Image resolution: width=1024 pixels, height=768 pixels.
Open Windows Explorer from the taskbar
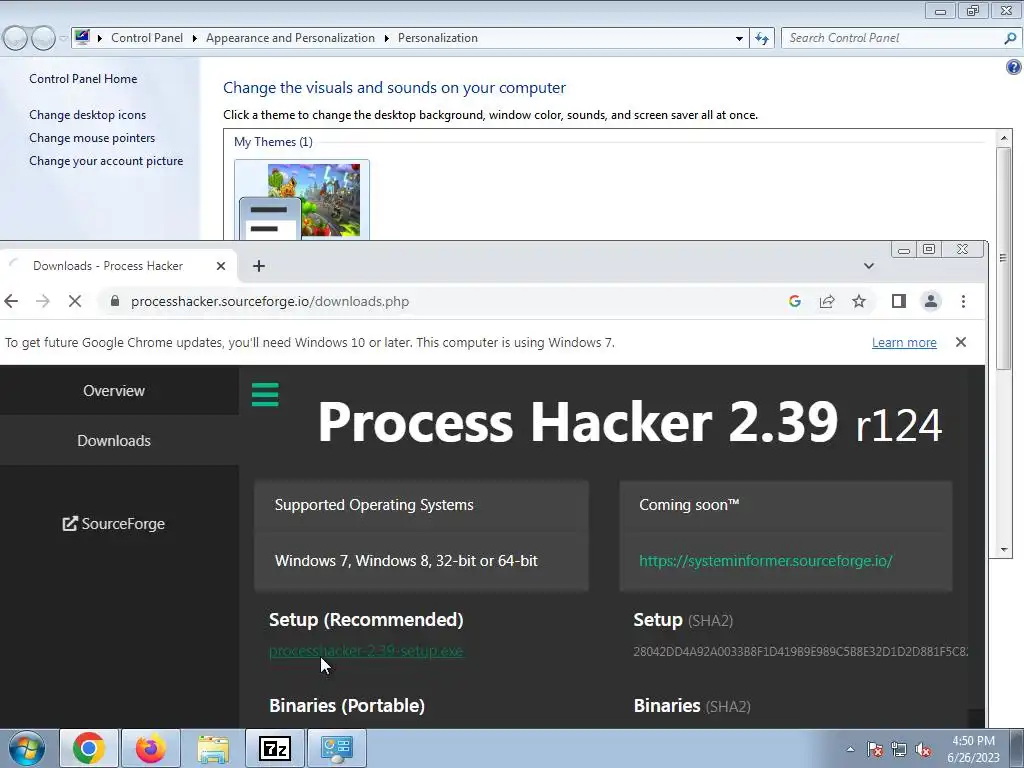(x=213, y=748)
